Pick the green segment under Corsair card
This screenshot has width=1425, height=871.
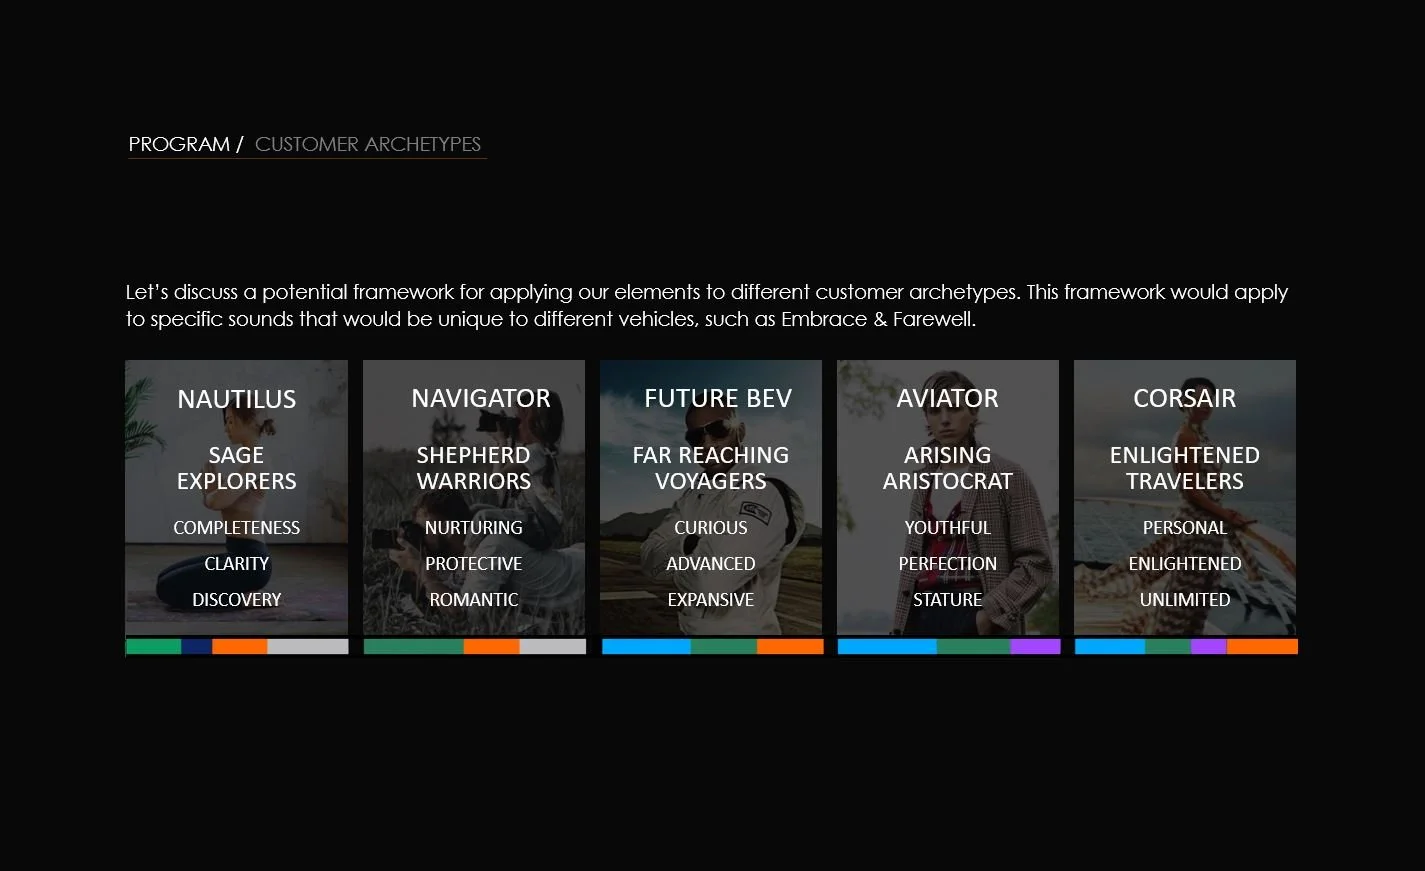(1168, 647)
